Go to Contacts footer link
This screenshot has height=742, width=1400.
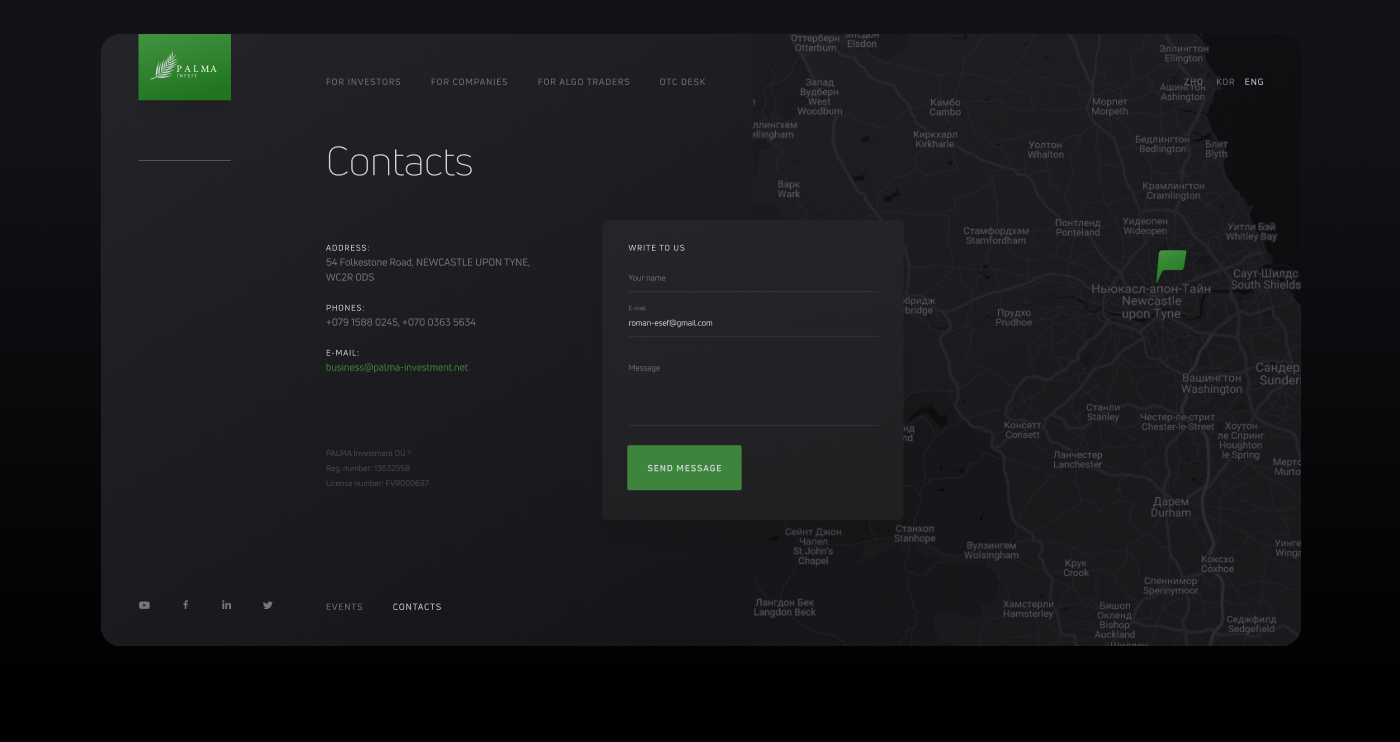417,607
